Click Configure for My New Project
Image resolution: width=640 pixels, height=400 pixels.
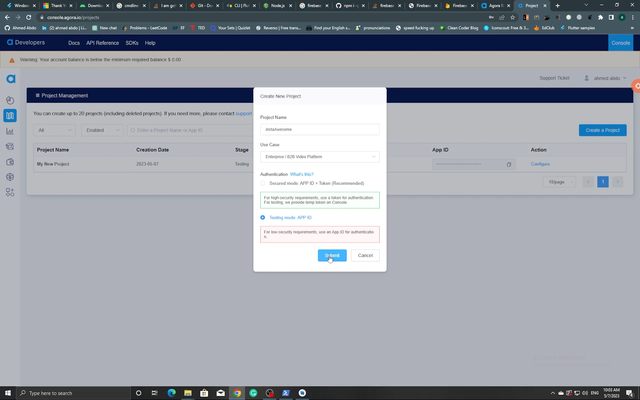click(540, 164)
